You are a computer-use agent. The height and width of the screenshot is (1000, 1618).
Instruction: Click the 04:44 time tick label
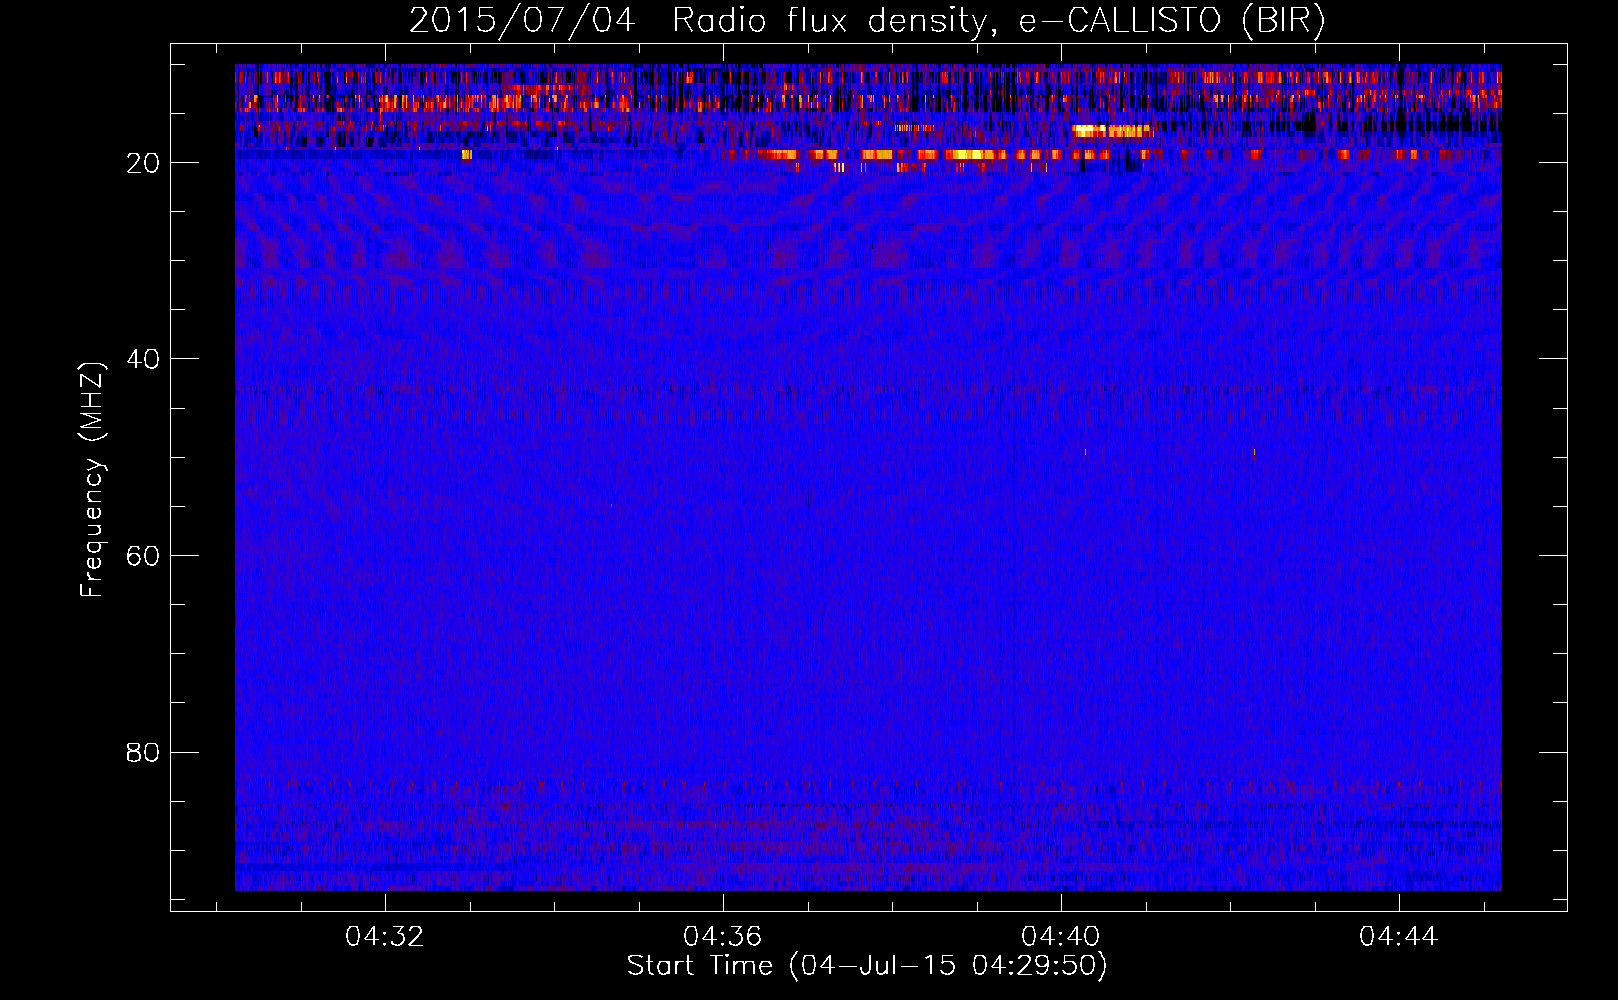coord(1399,936)
